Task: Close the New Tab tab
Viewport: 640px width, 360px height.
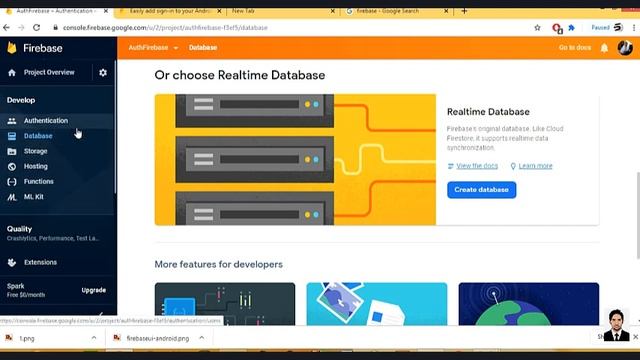Action: click(x=332, y=11)
